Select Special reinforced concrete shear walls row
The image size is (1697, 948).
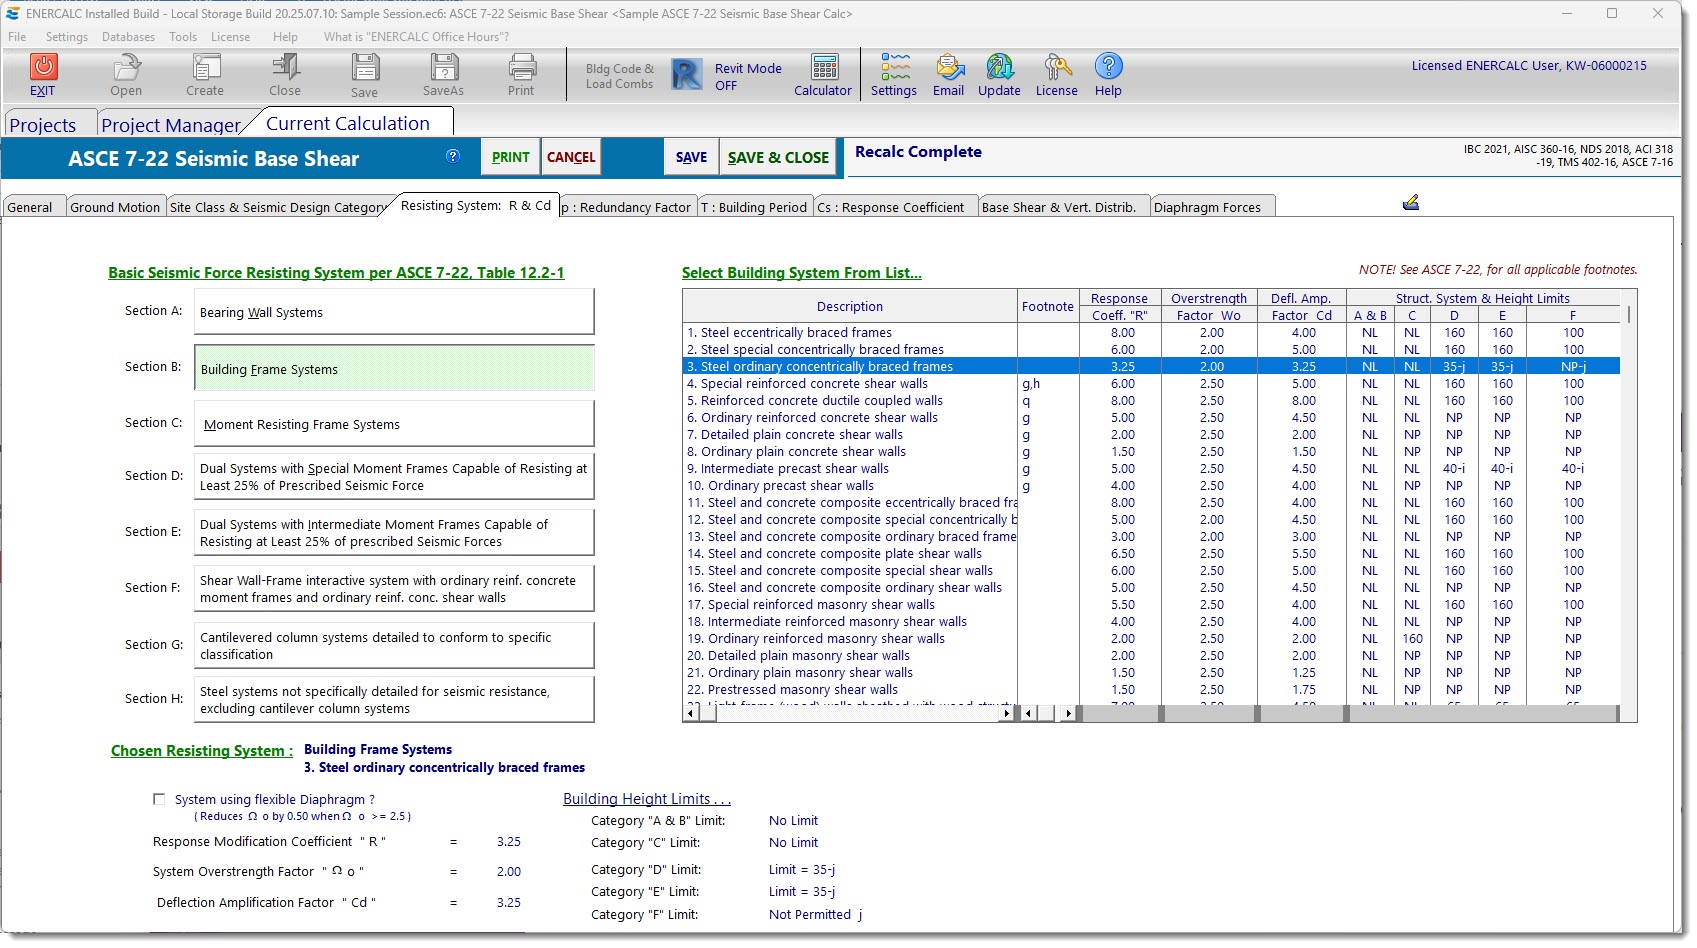(x=814, y=384)
